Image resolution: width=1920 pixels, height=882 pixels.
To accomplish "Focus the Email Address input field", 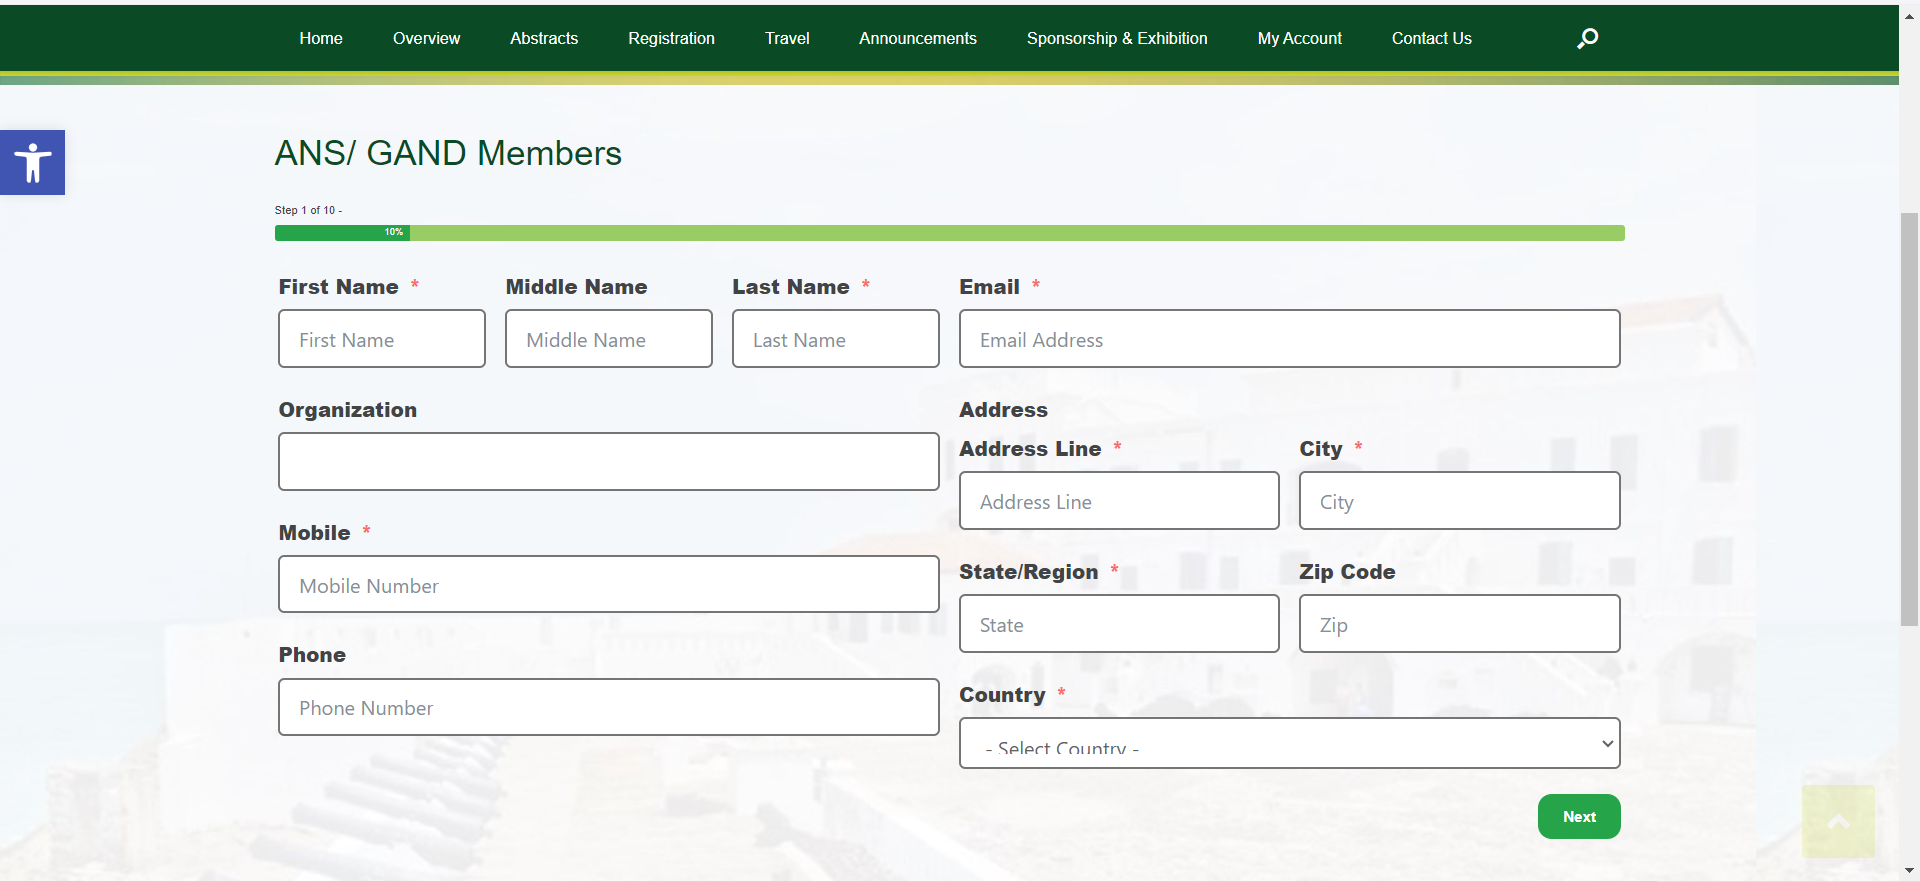I will (x=1290, y=339).
